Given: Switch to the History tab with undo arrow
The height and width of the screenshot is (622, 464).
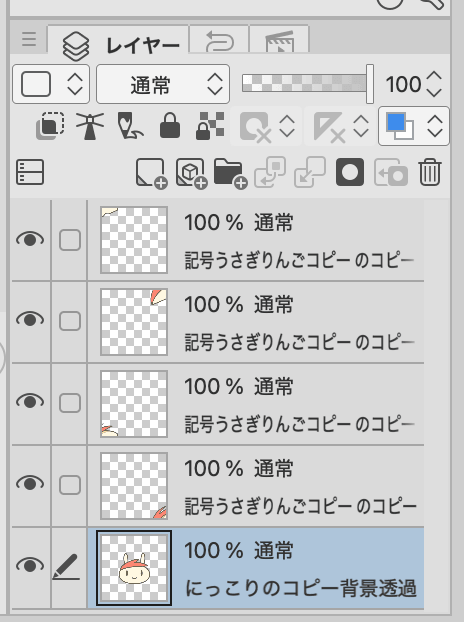Looking at the screenshot, I should coord(219,40).
